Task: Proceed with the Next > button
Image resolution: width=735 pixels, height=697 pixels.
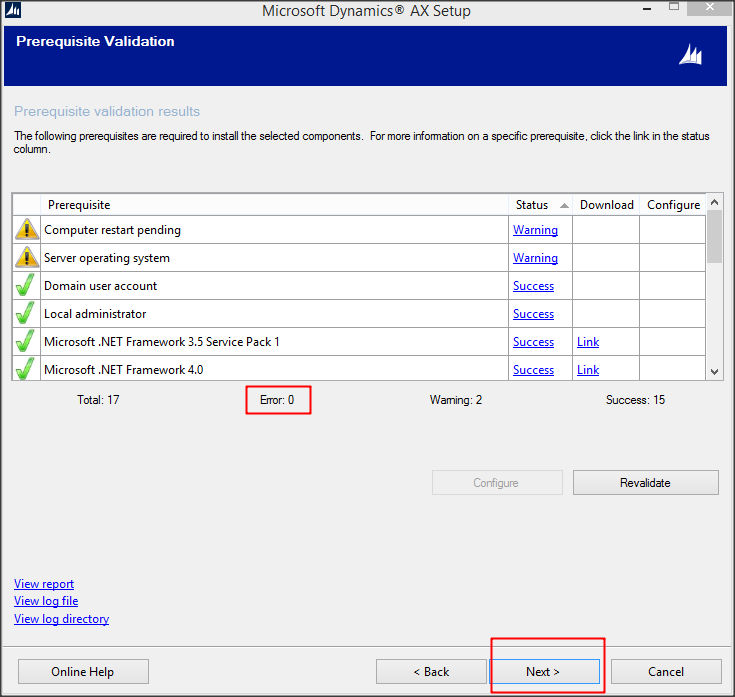Action: tap(545, 672)
